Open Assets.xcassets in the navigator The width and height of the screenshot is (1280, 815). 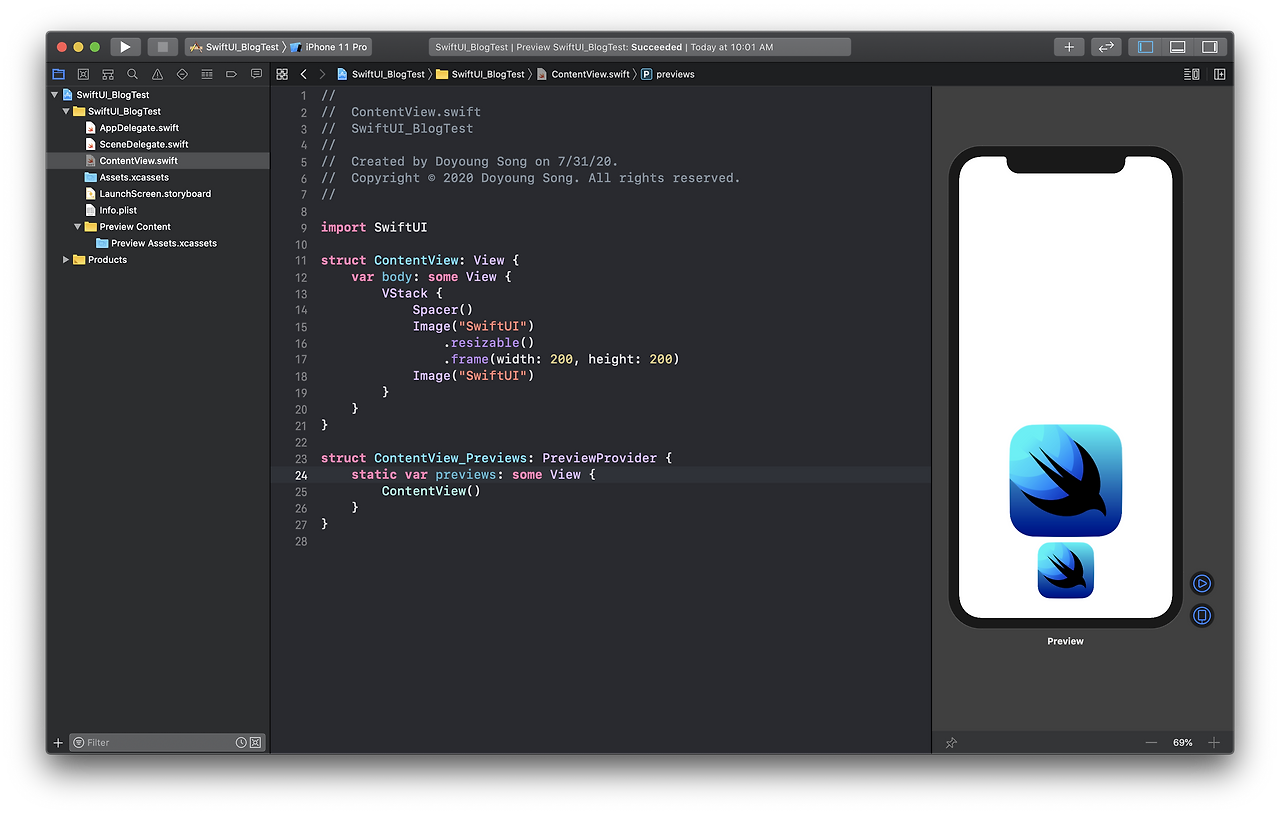click(134, 177)
